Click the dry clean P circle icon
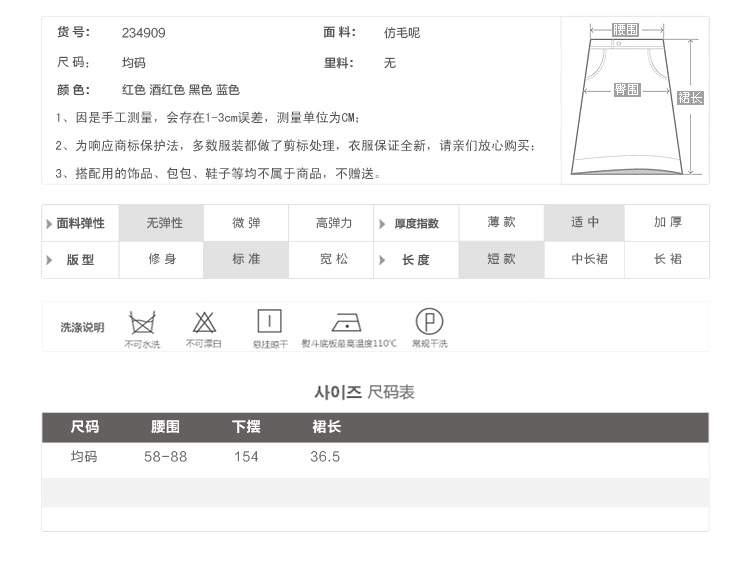This screenshot has width=750, height=561. [x=429, y=321]
